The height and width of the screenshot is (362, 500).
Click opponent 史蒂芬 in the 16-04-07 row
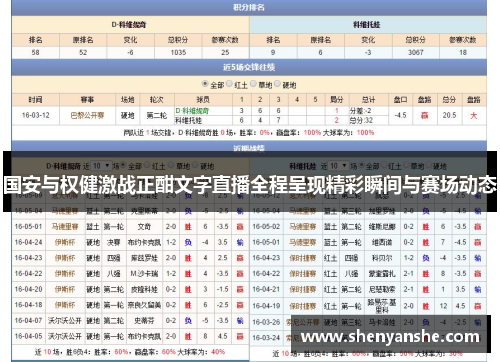click(x=144, y=321)
